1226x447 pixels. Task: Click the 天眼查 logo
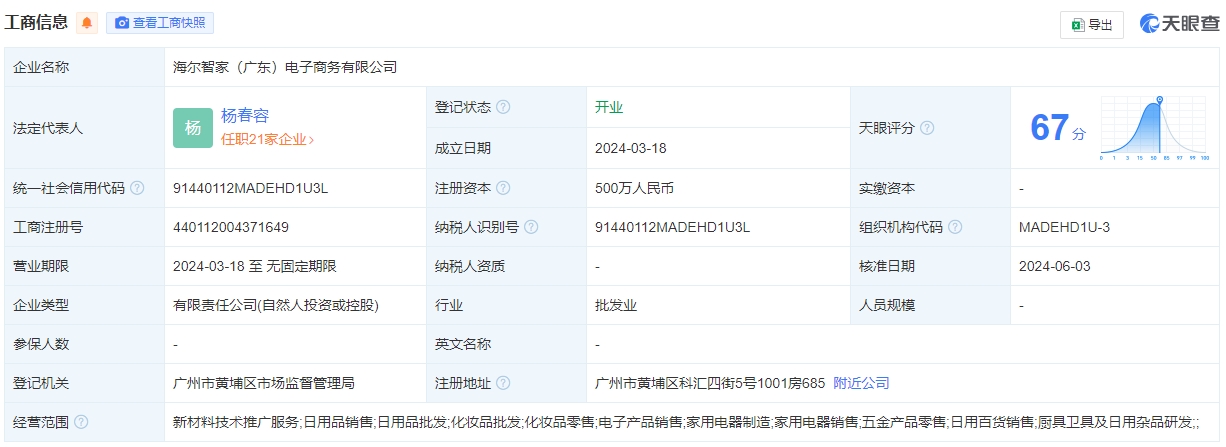[1179, 24]
